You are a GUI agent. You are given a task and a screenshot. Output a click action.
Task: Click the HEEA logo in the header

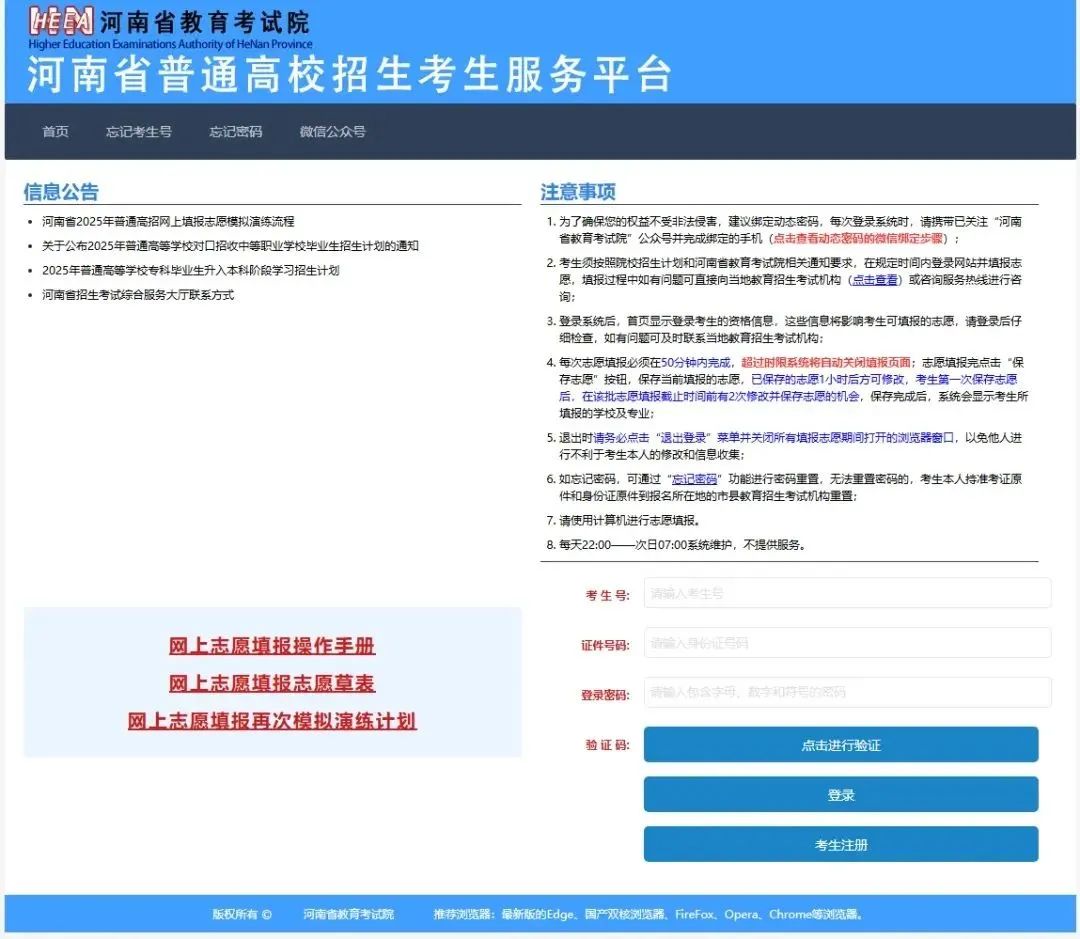coord(61,21)
